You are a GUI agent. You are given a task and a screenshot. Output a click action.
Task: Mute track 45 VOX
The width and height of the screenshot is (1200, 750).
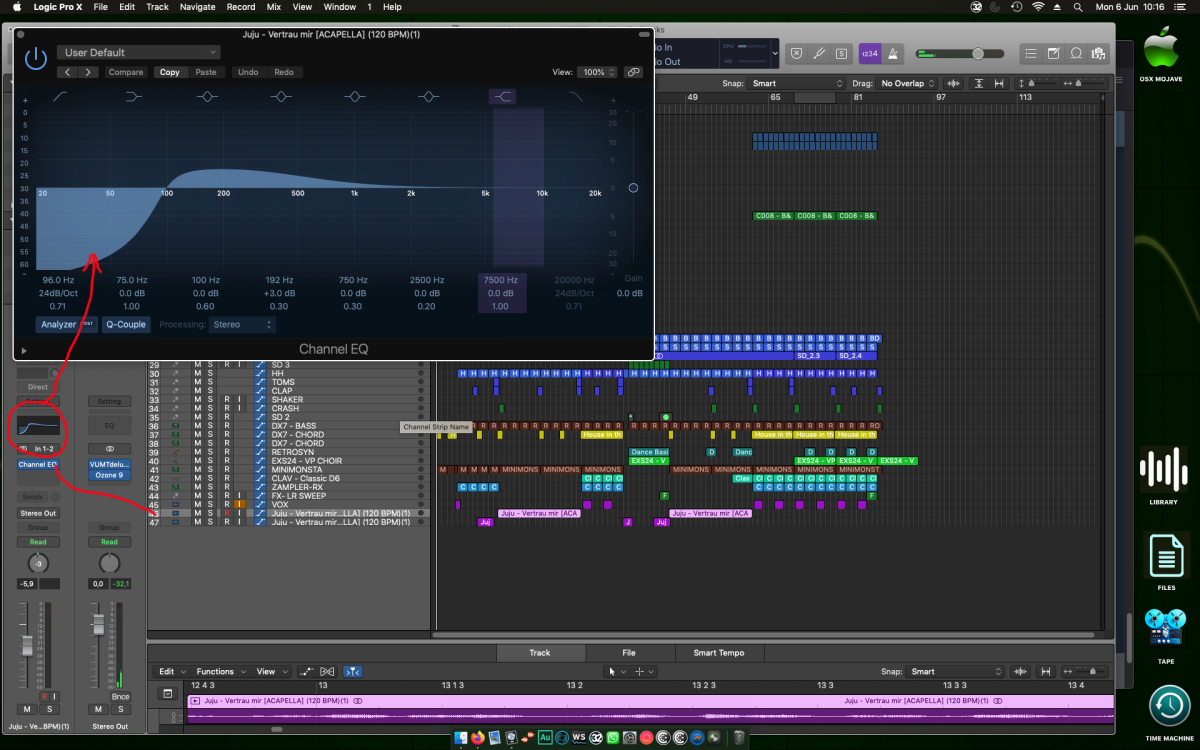point(197,505)
